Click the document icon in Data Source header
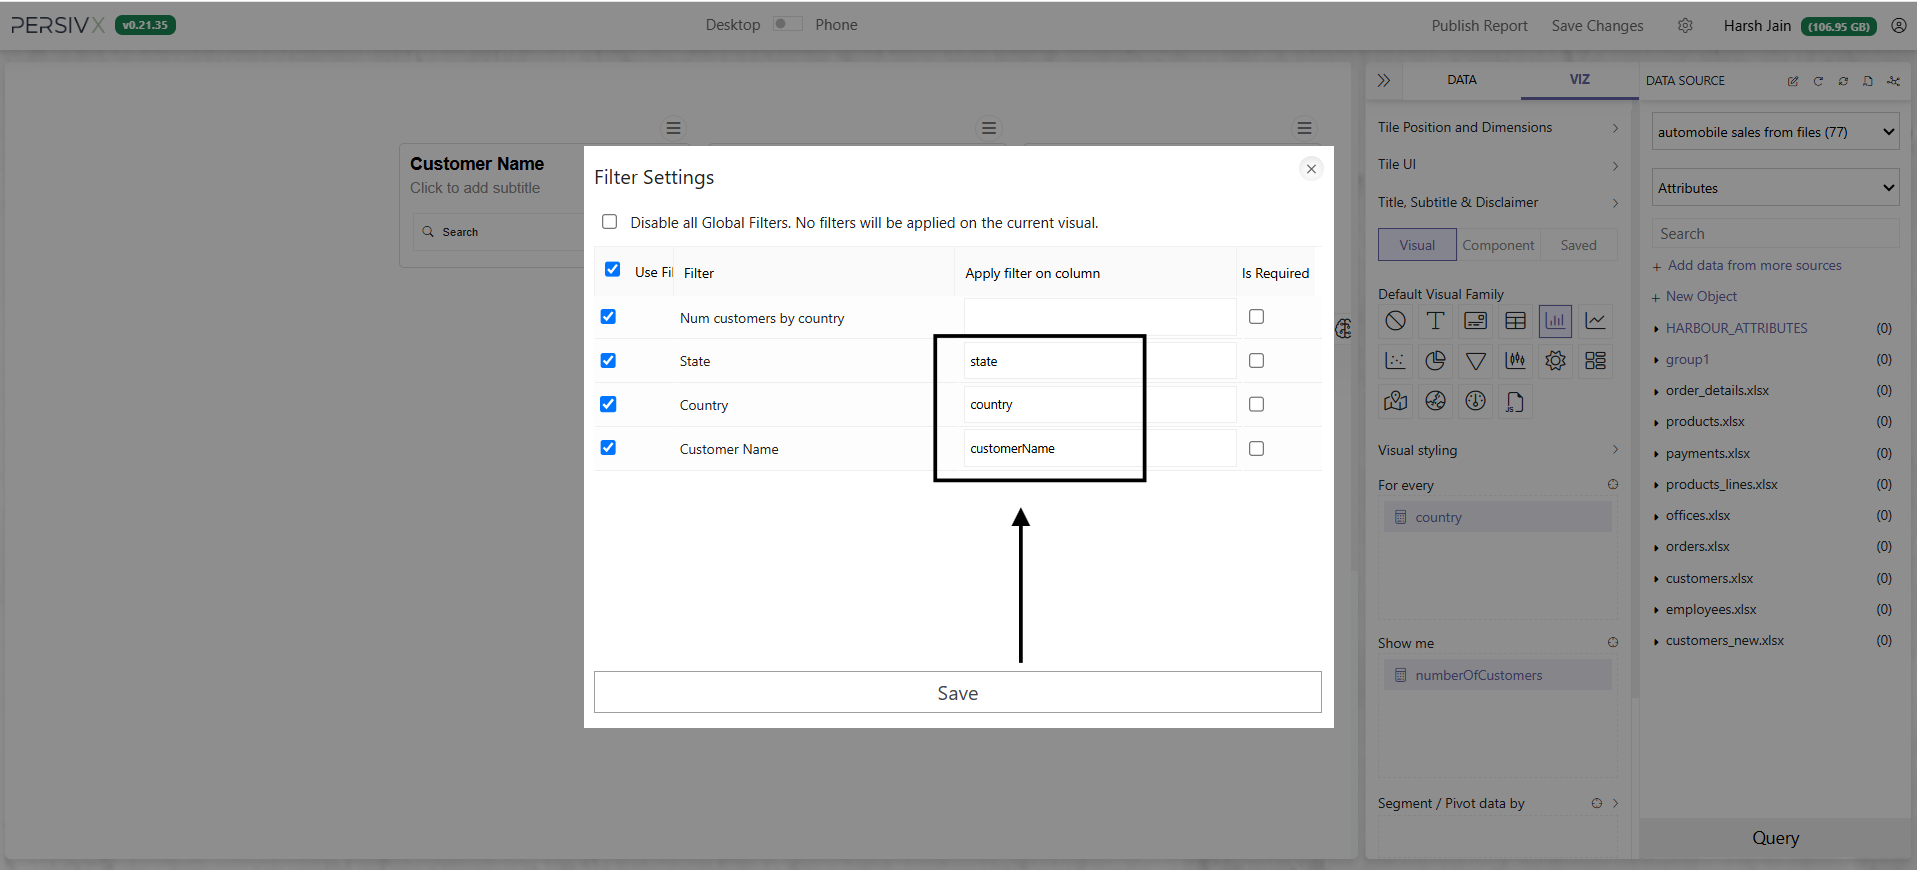Screen dimensions: 1917x870 1868,81
